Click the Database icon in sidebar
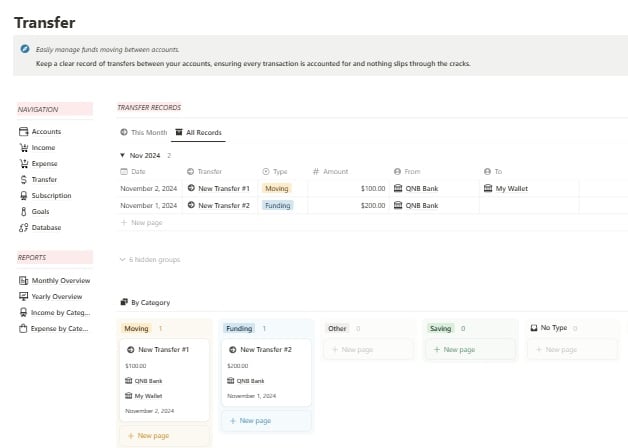 click(23, 228)
